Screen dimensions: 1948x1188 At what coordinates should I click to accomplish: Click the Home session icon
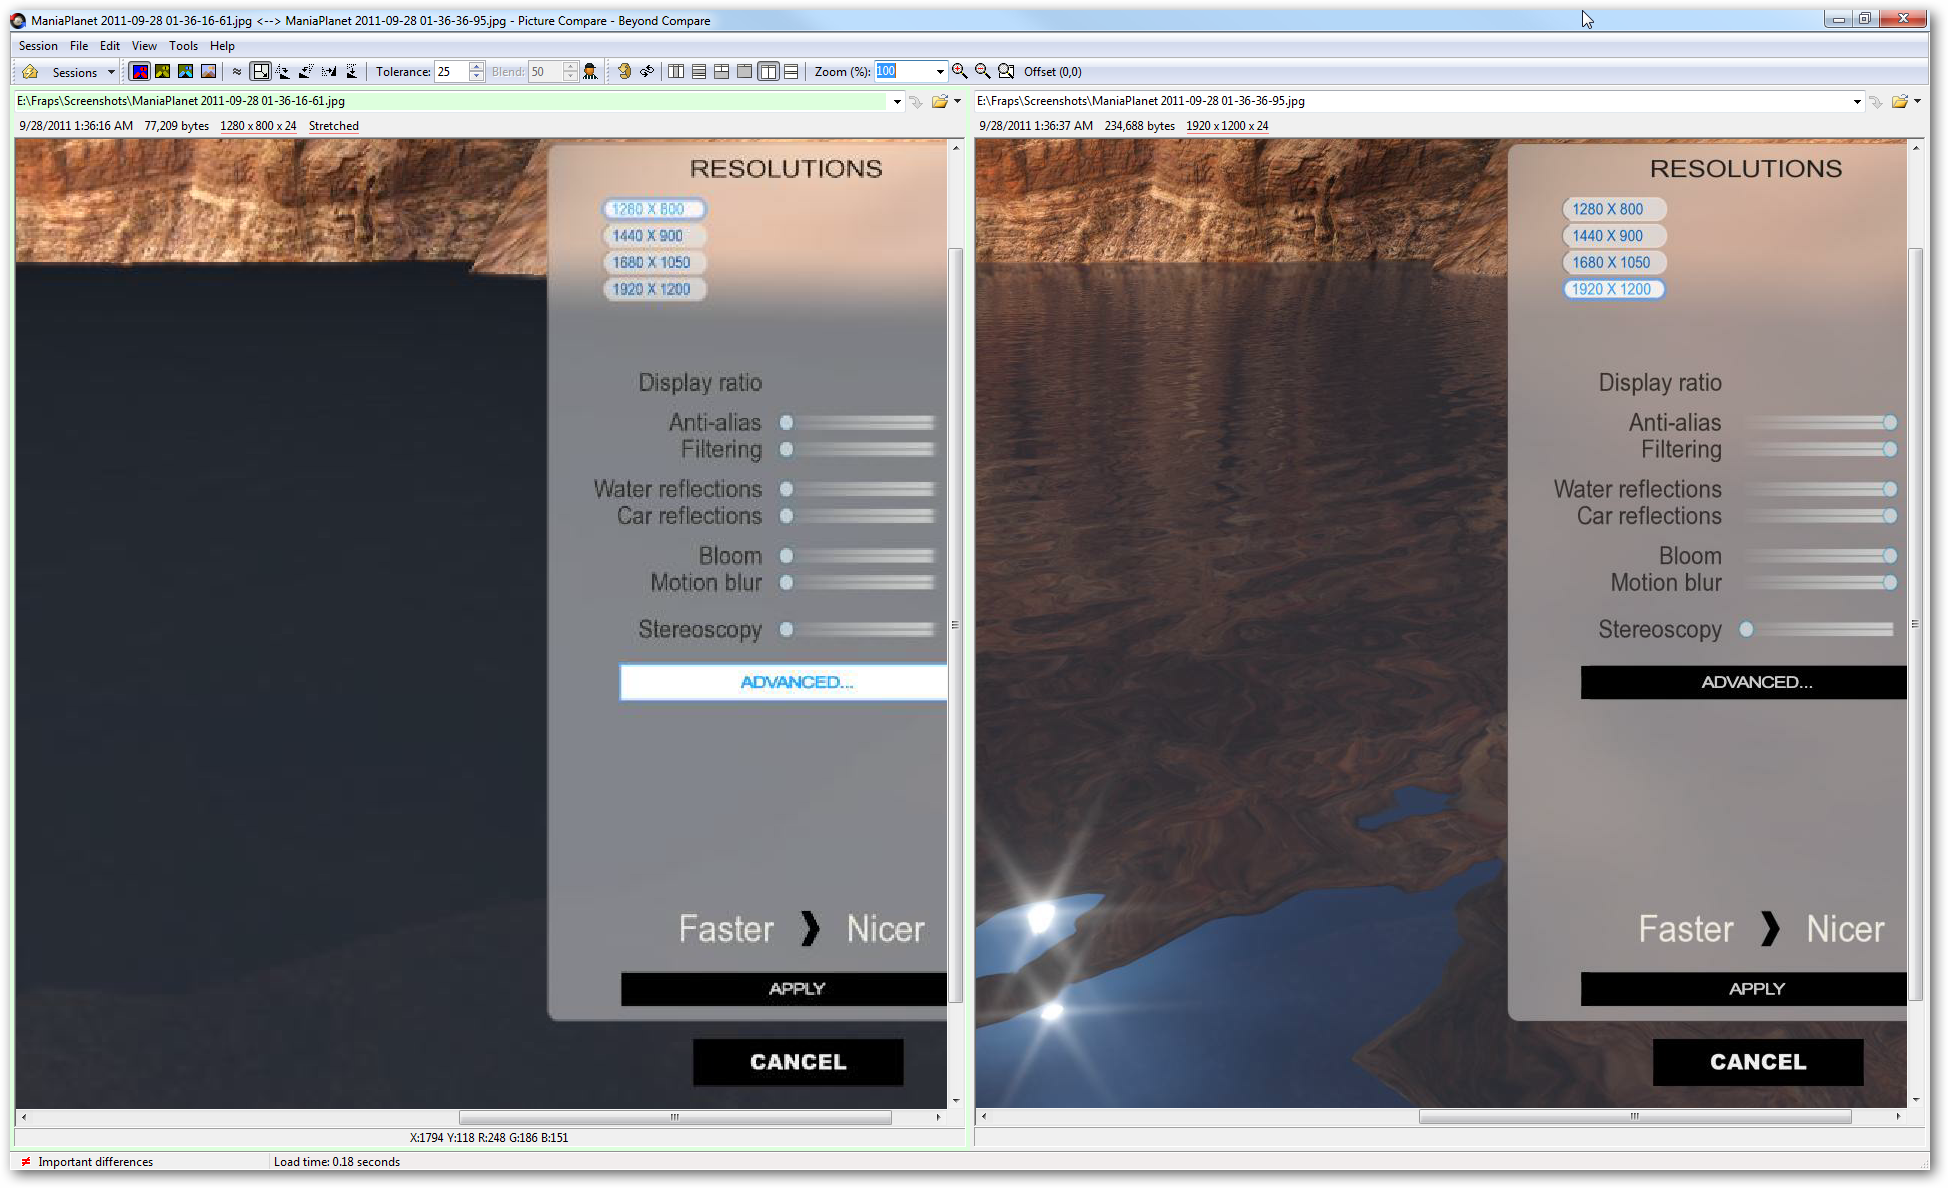click(30, 72)
